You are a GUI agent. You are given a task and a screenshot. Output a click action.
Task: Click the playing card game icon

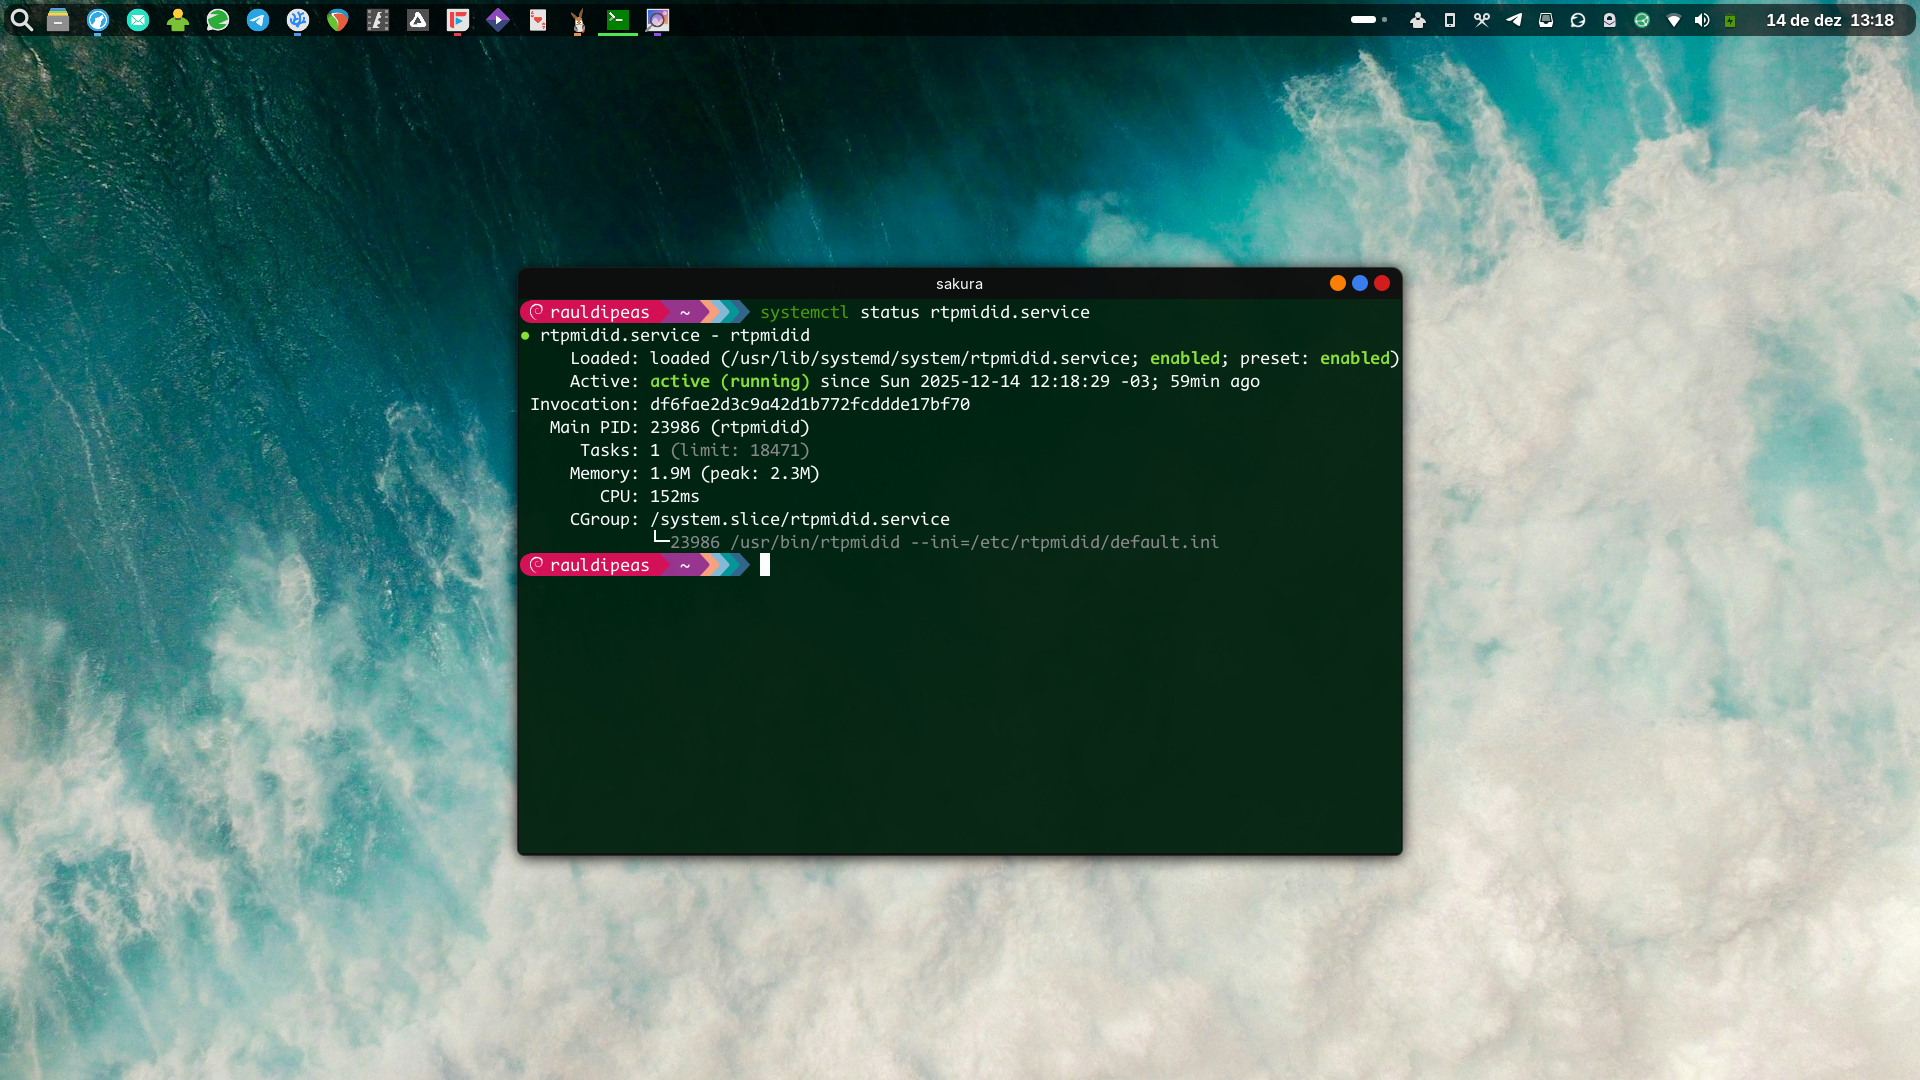click(x=538, y=20)
